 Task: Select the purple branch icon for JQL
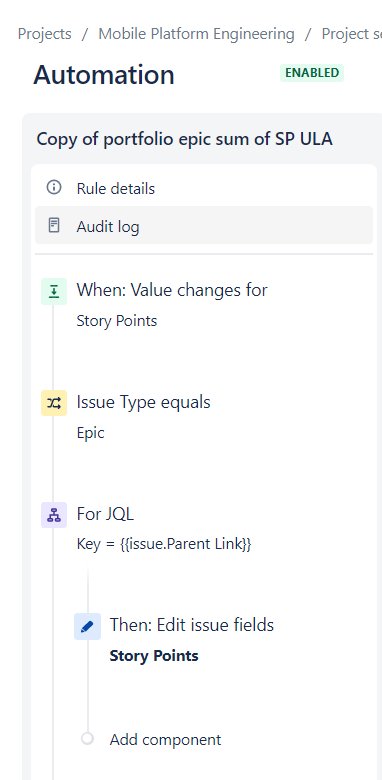click(x=54, y=515)
